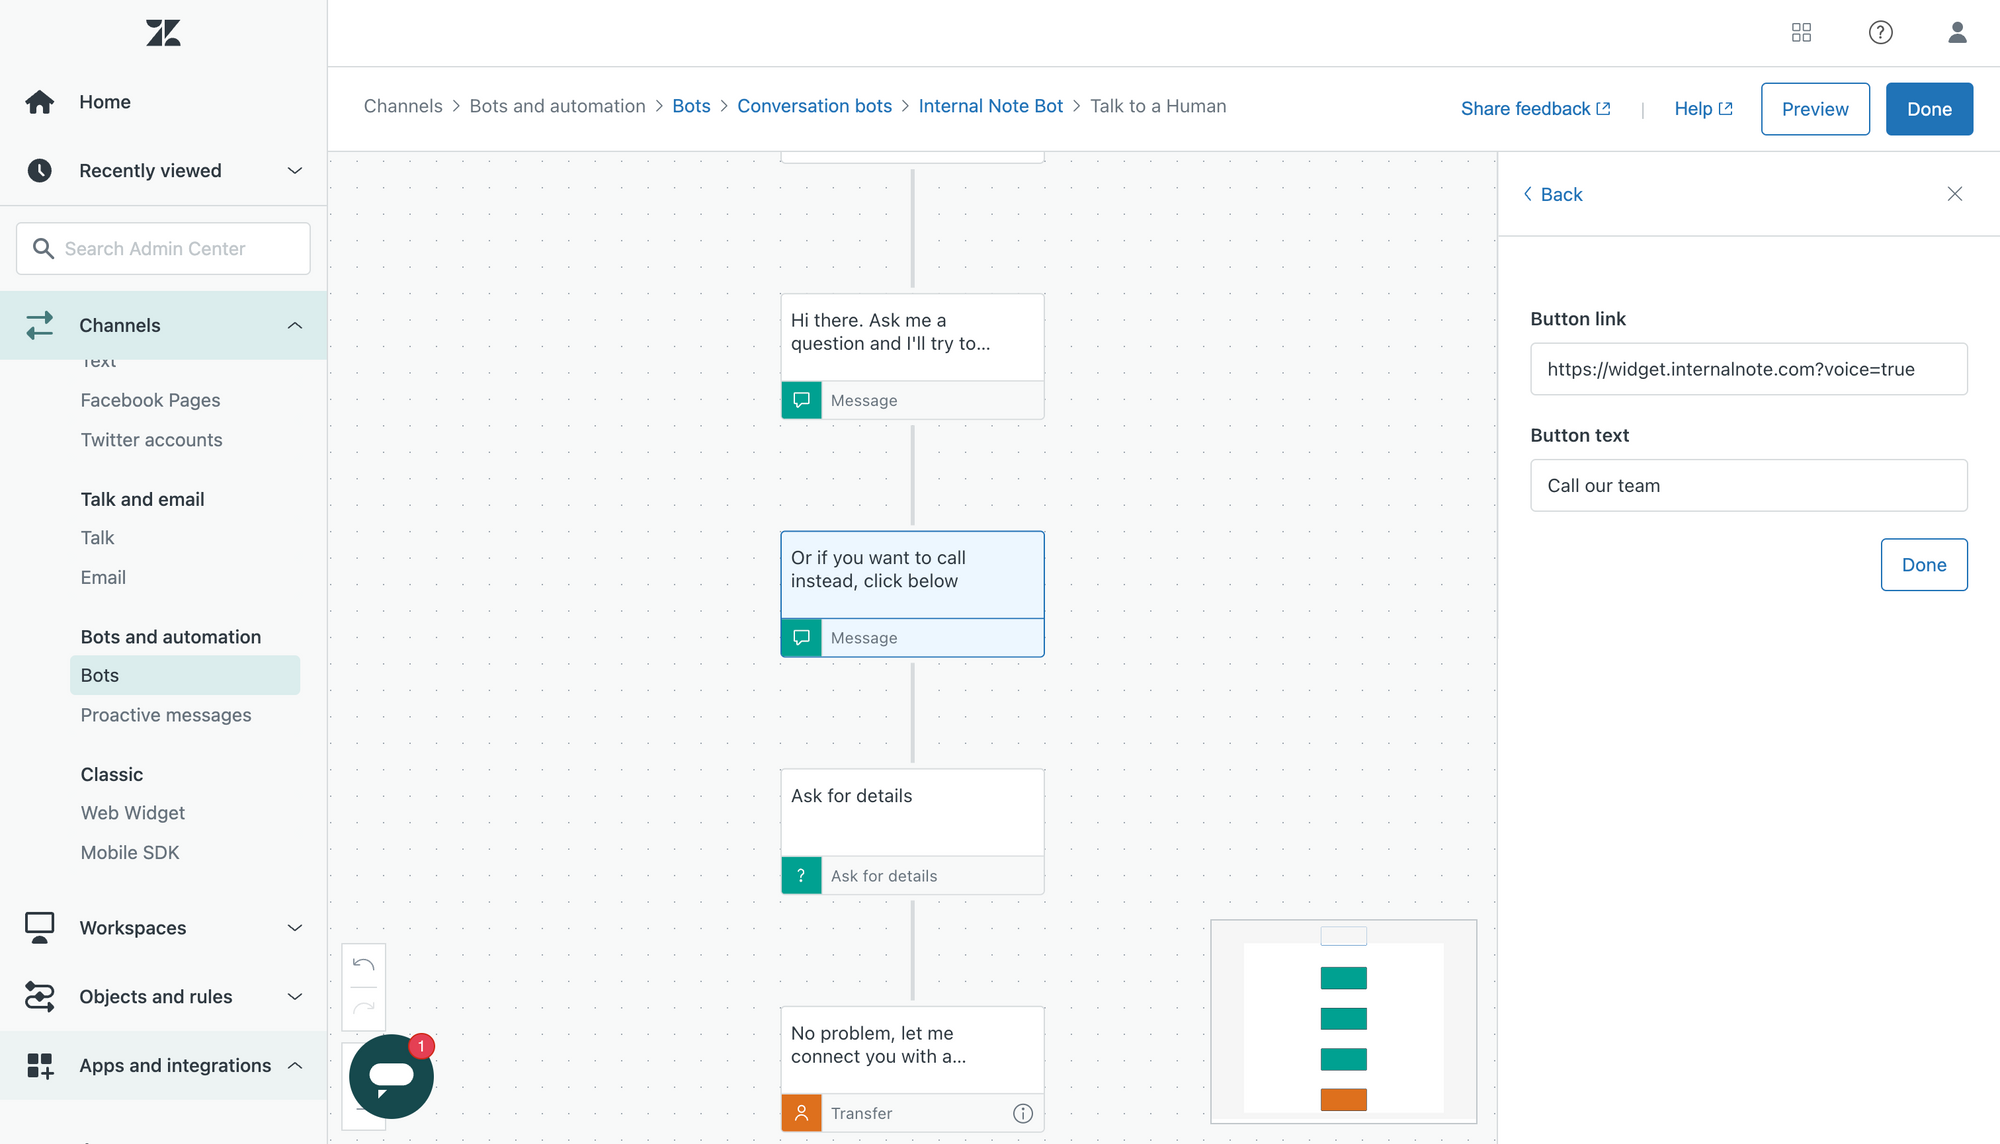The height and width of the screenshot is (1144, 2000).
Task: Open the user profile icon
Action: click(1957, 33)
